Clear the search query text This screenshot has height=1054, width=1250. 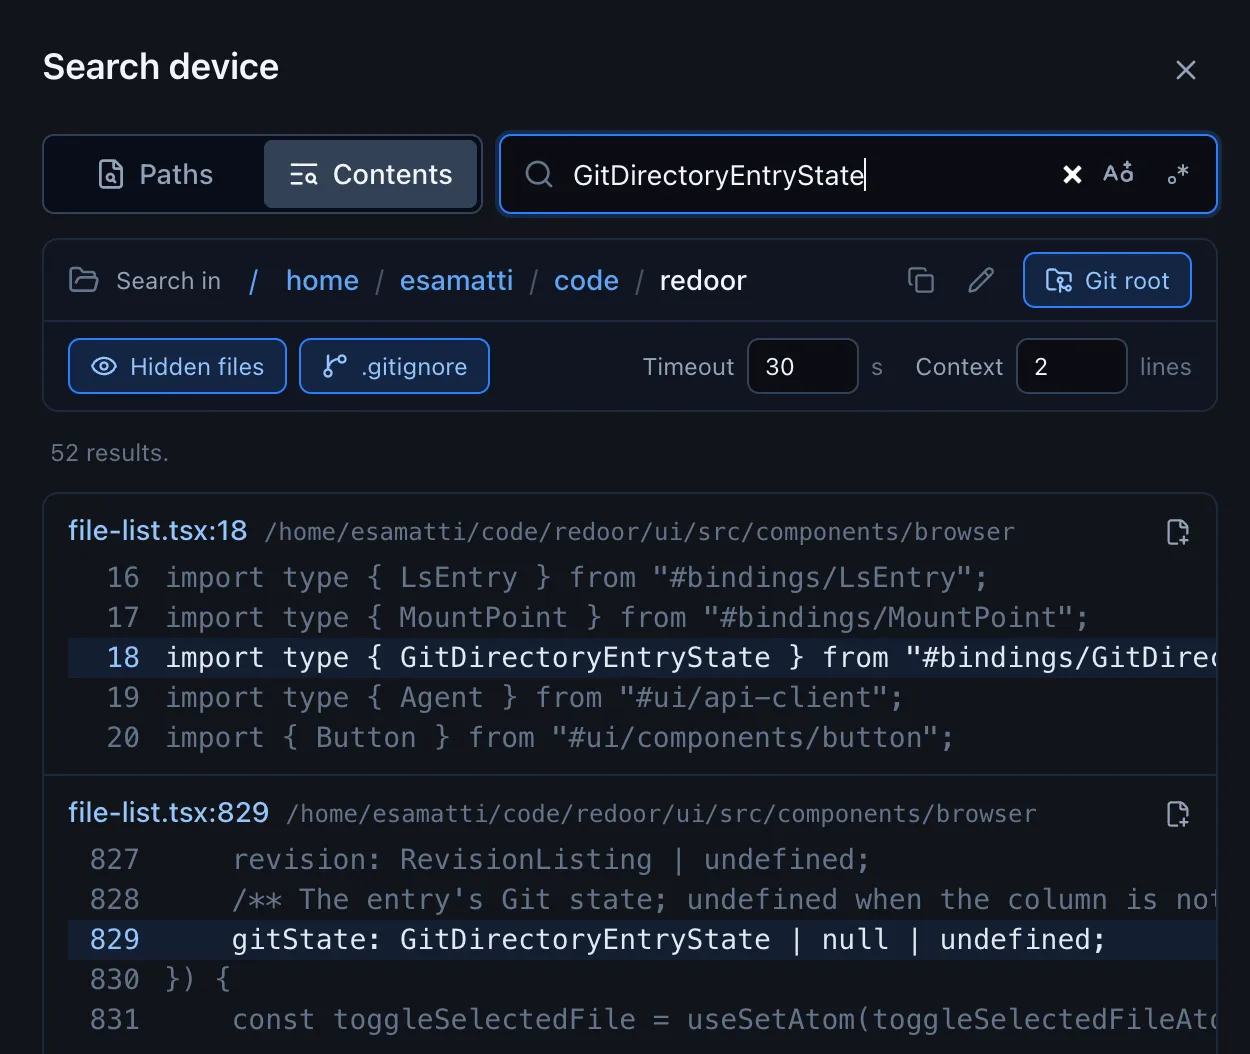tap(1072, 175)
